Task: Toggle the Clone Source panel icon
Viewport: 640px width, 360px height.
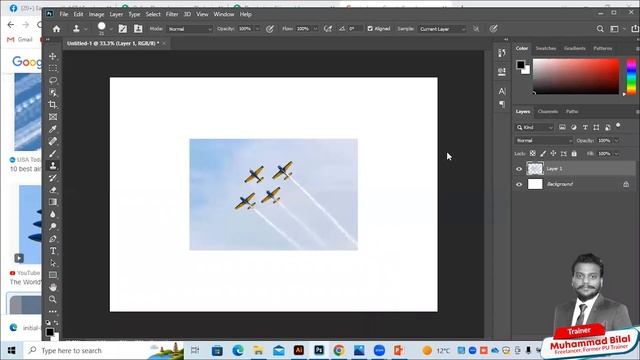Action: coord(138,29)
